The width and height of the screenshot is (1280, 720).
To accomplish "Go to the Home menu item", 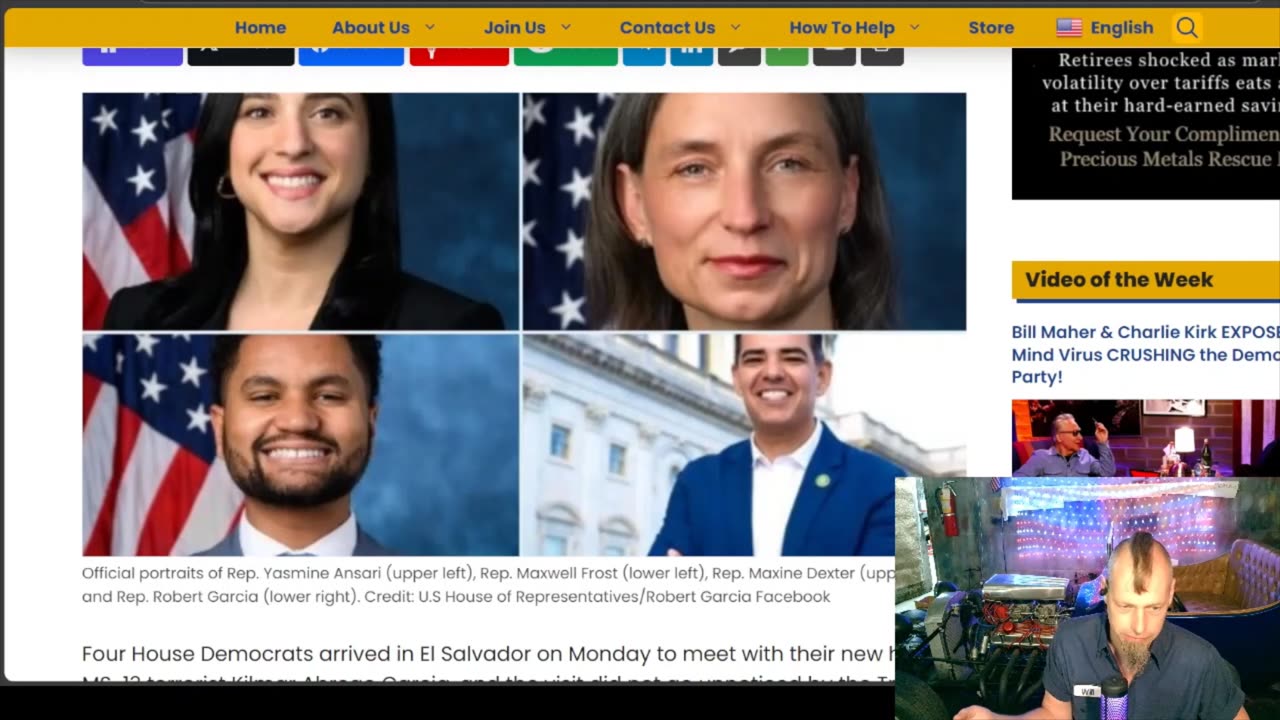I will point(260,28).
